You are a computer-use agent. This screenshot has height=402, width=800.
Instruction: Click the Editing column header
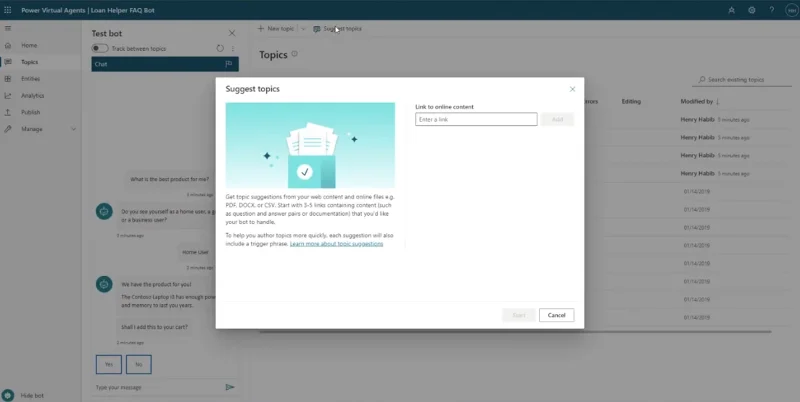click(631, 102)
